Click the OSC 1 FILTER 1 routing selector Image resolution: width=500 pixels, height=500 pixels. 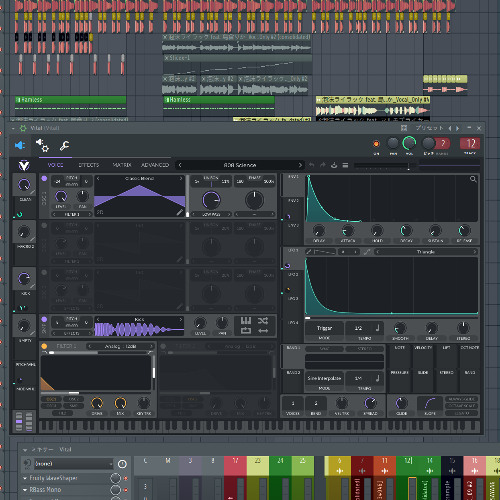tap(72, 214)
